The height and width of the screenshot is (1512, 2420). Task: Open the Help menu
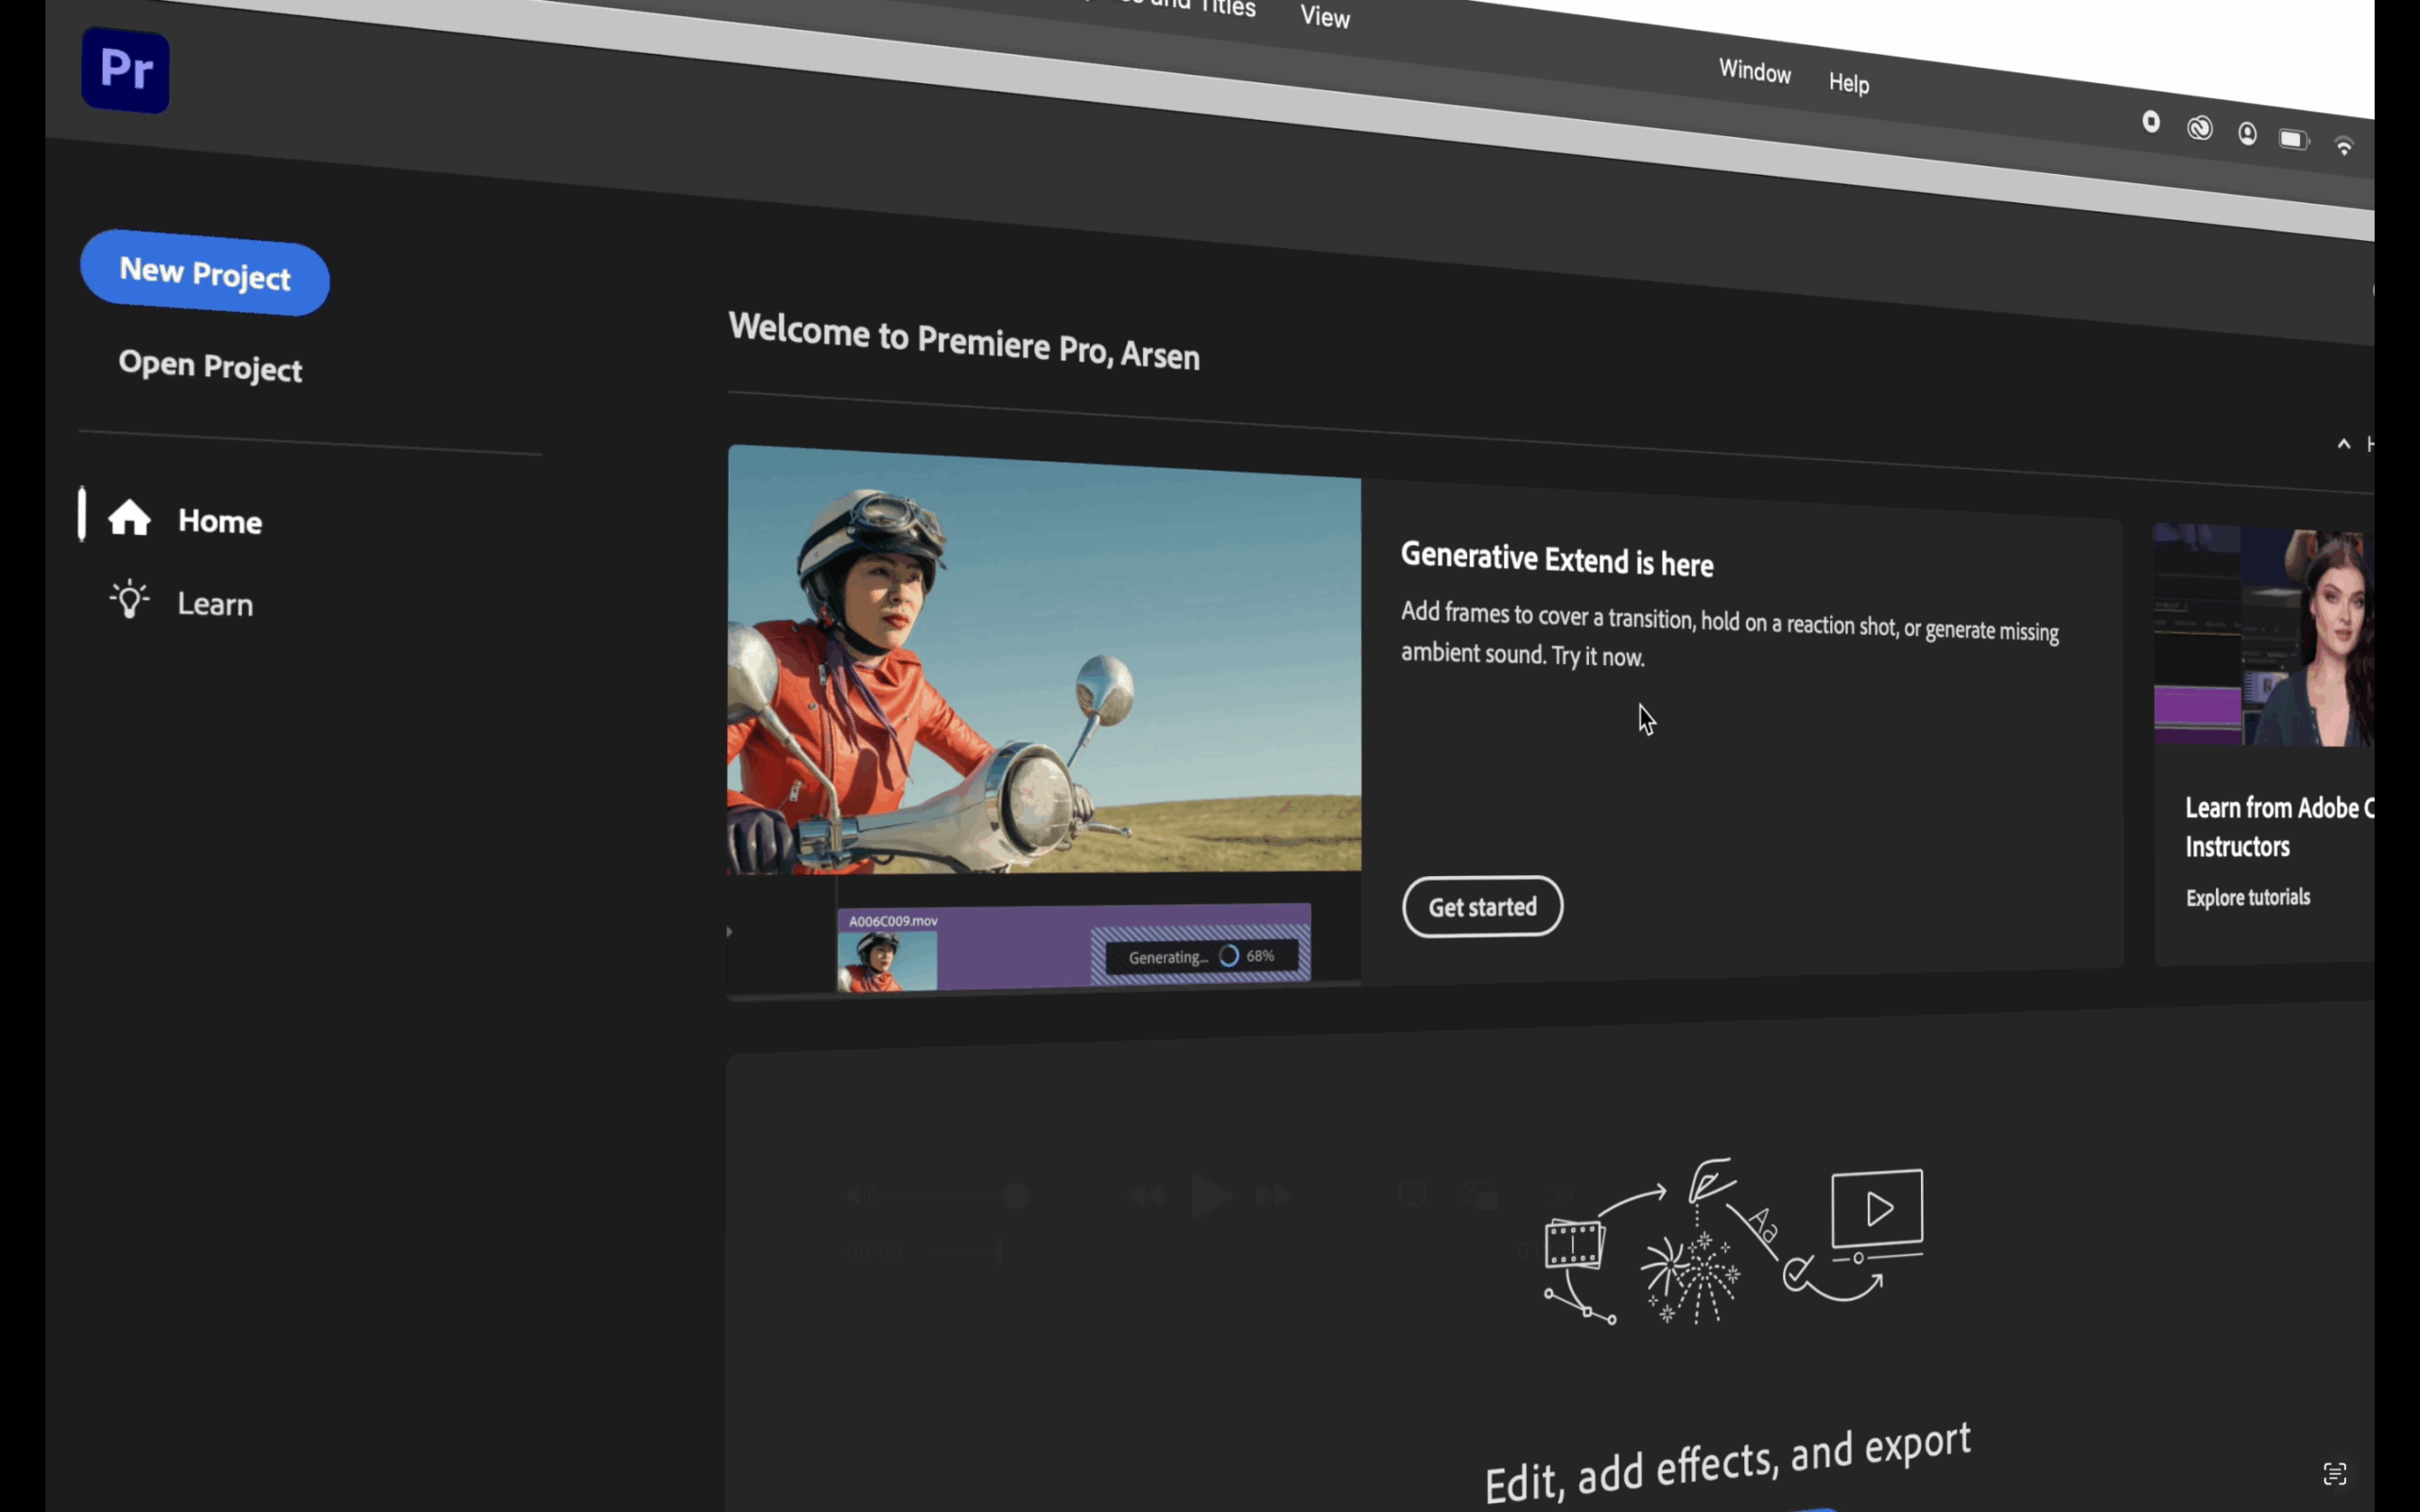tap(1848, 83)
